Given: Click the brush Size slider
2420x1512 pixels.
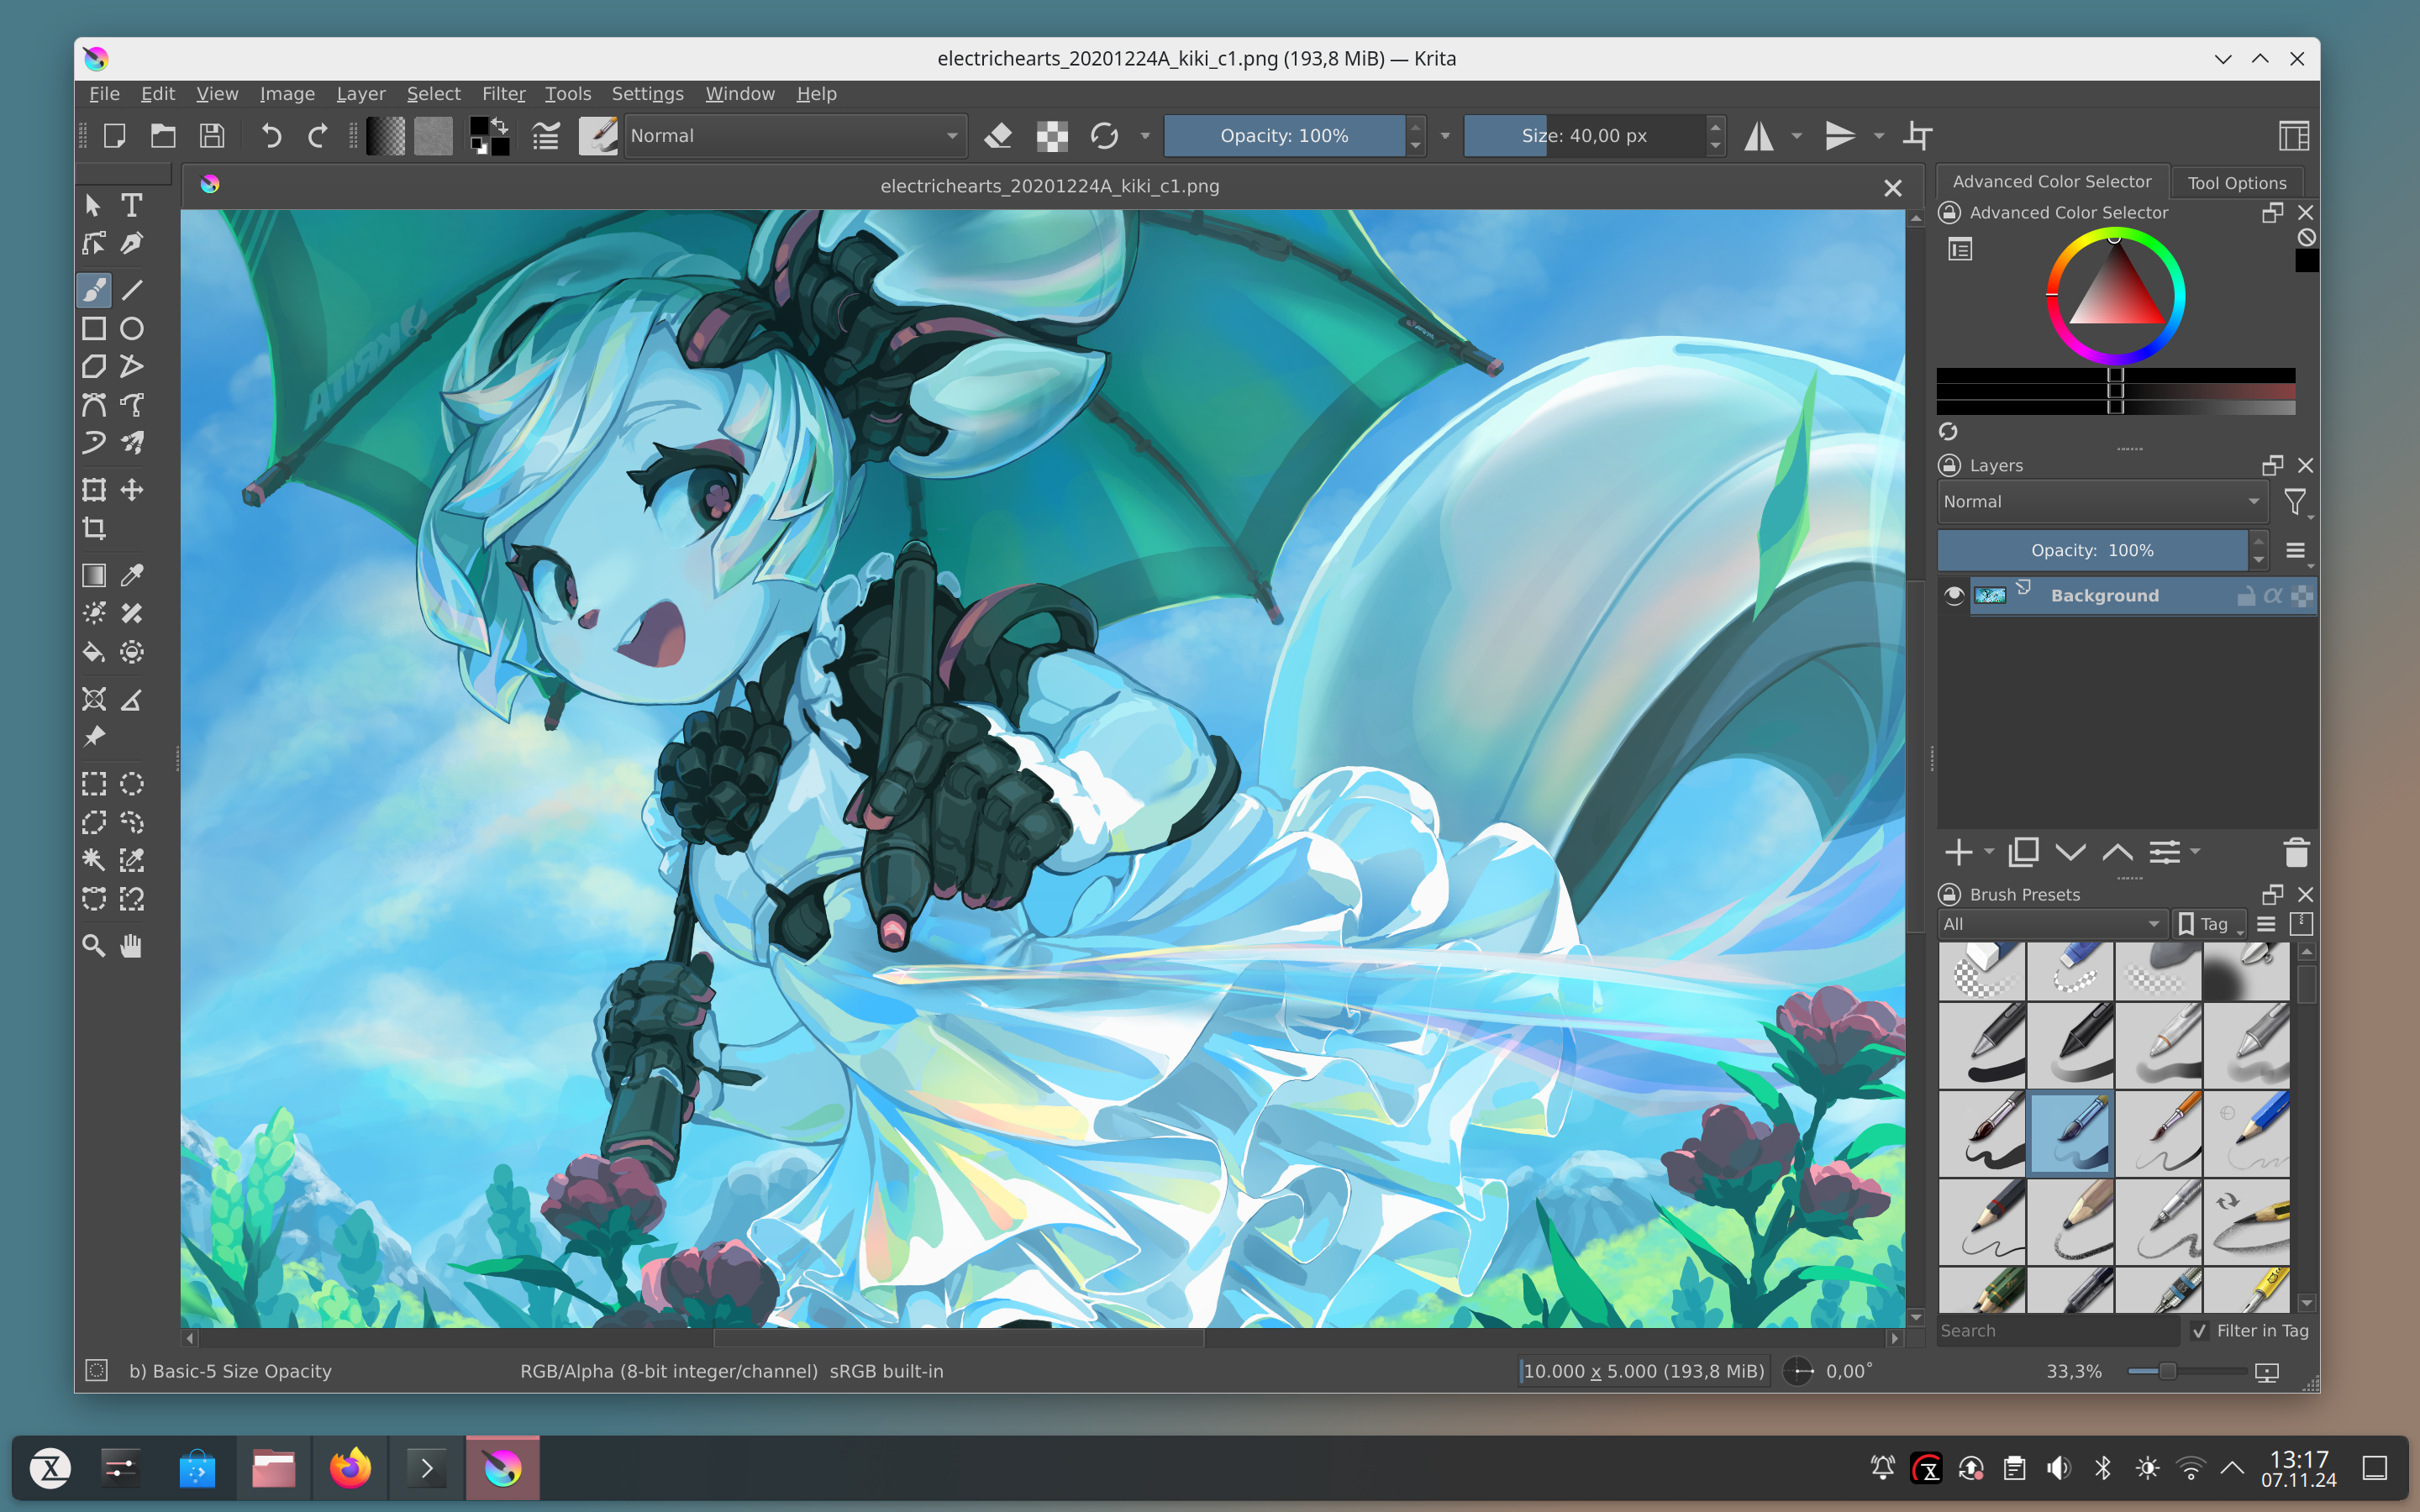Looking at the screenshot, I should pyautogui.click(x=1584, y=136).
